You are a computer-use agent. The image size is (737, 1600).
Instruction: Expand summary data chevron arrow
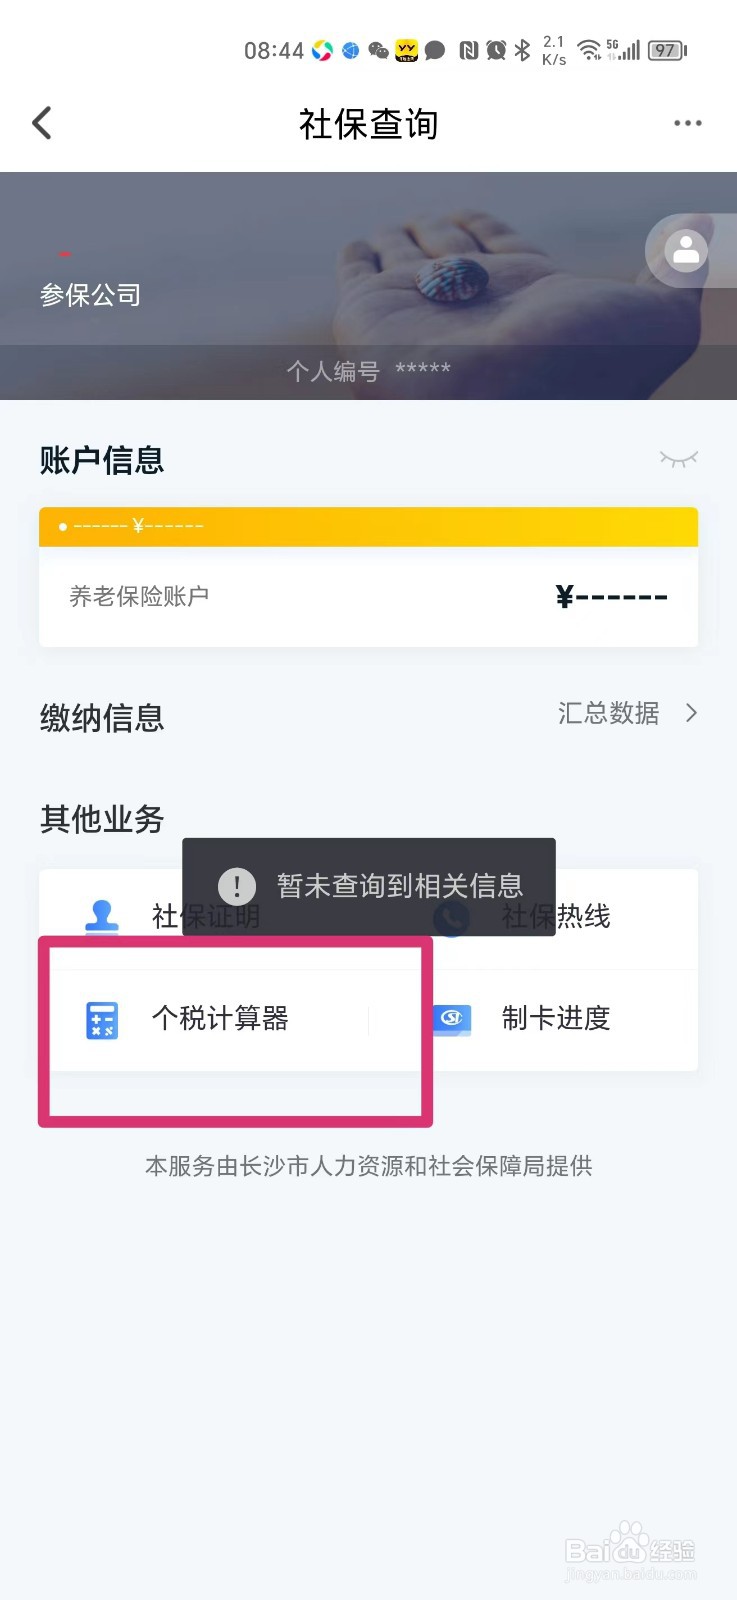[x=691, y=713]
